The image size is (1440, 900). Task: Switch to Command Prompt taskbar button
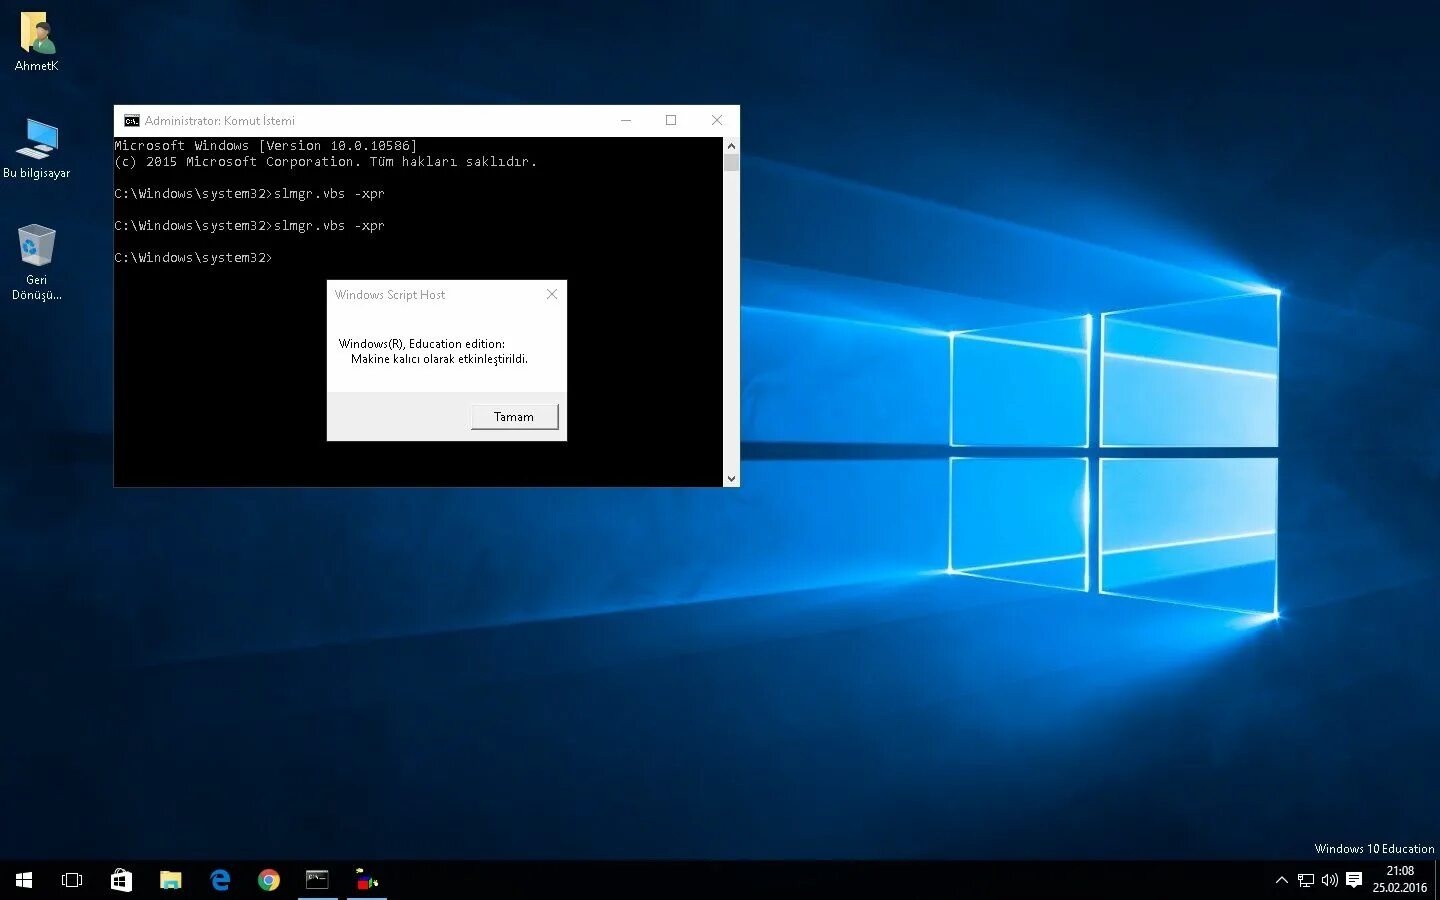tap(317, 880)
